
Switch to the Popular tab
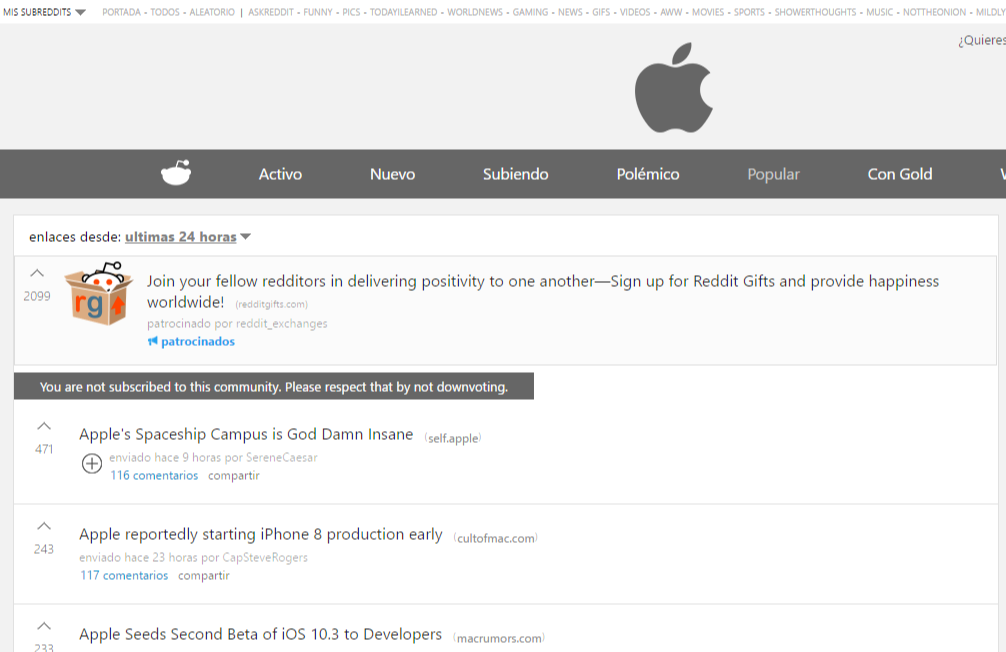pyautogui.click(x=773, y=174)
